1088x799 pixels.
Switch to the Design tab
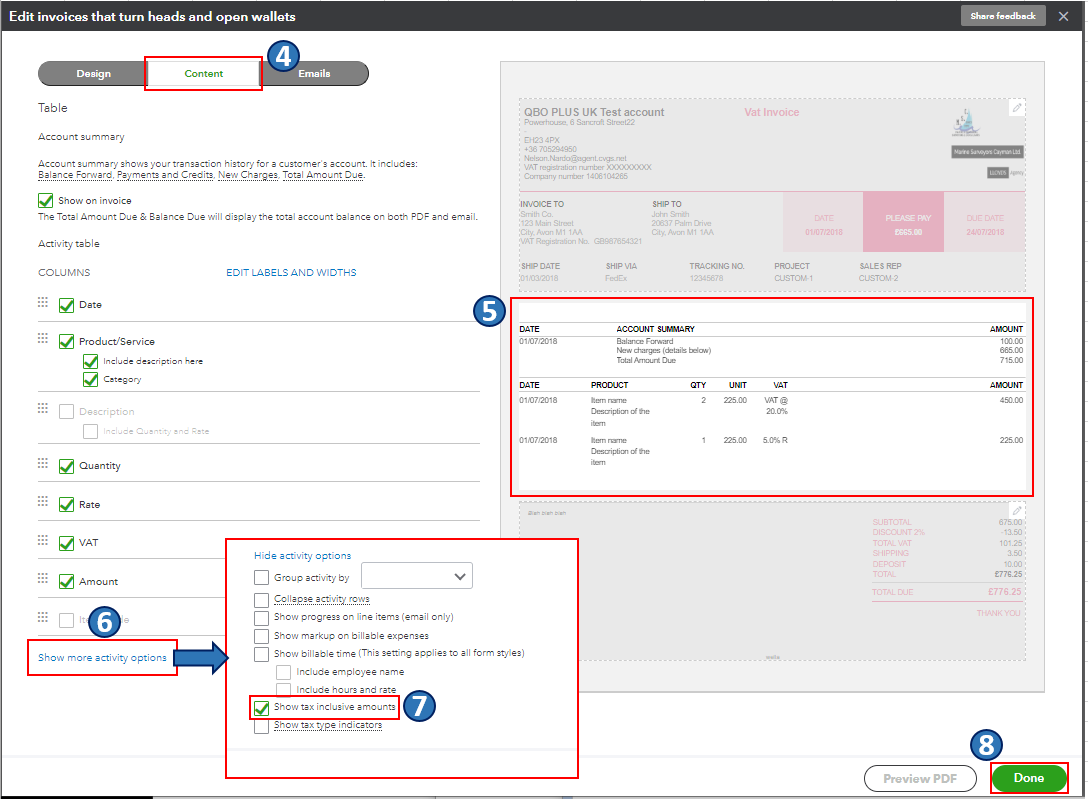[93, 74]
